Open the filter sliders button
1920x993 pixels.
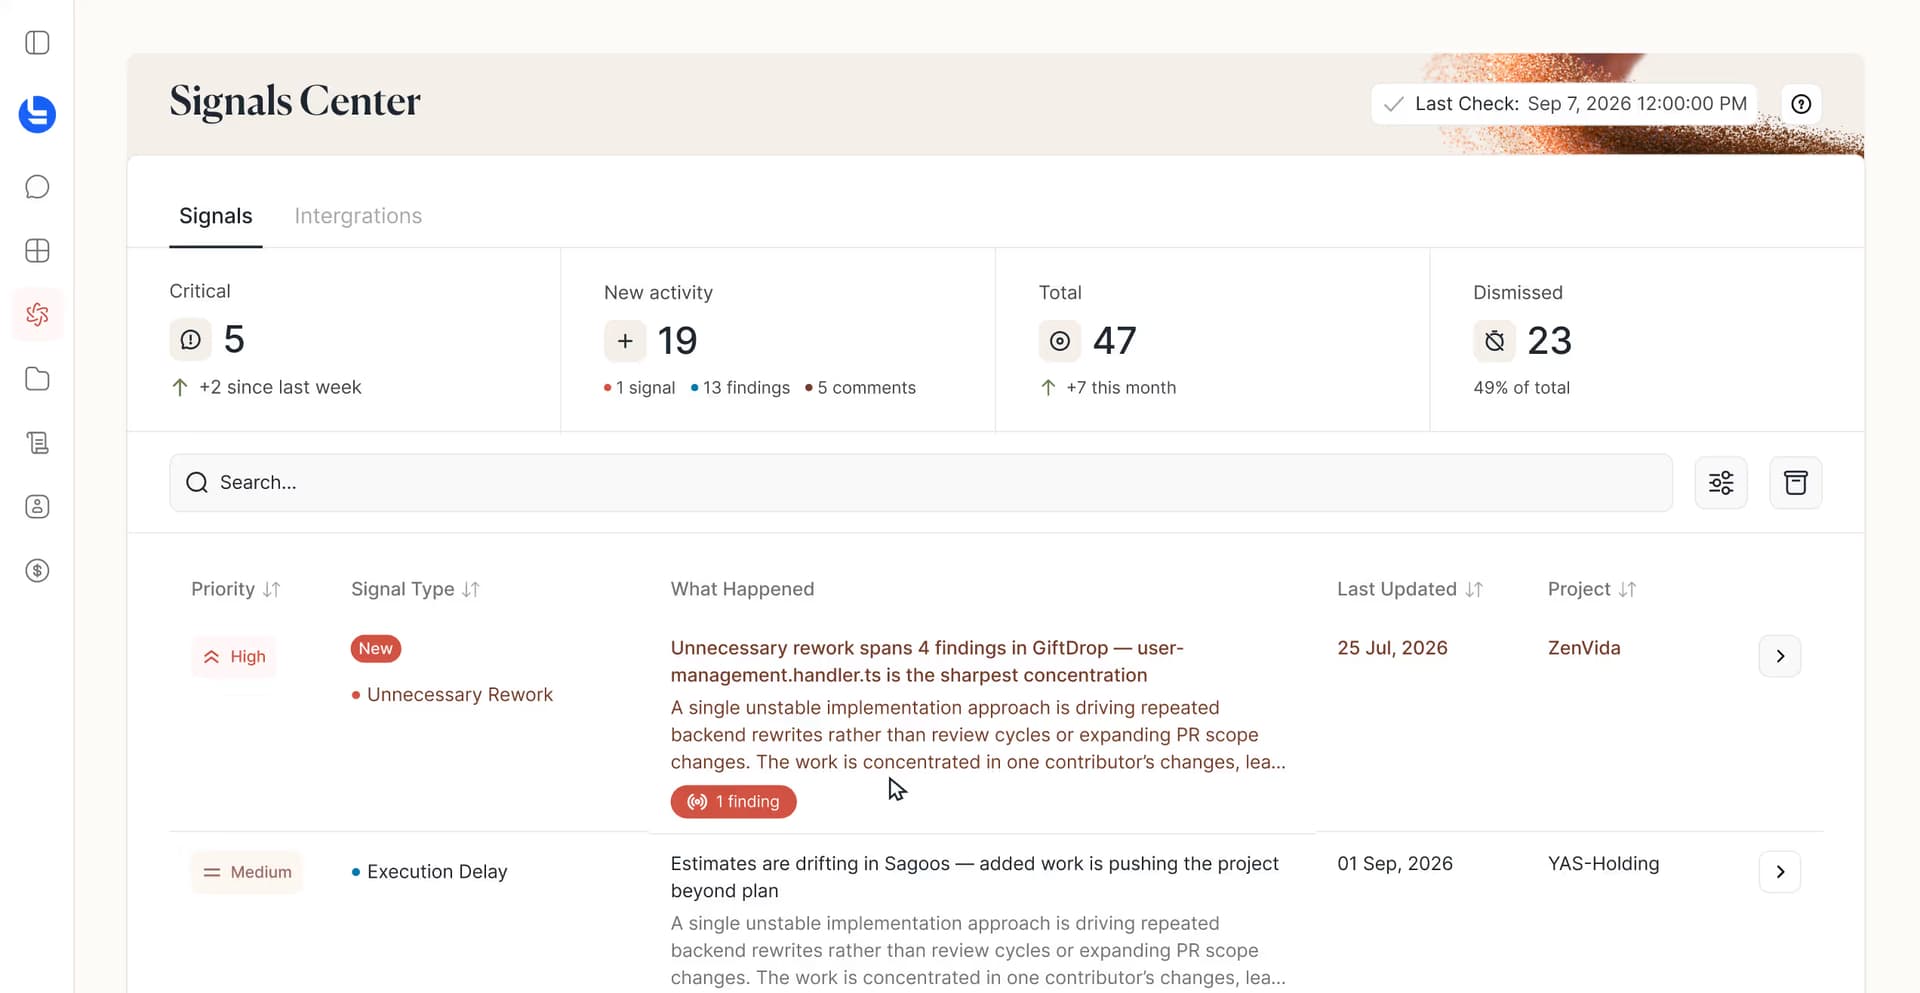(1721, 483)
